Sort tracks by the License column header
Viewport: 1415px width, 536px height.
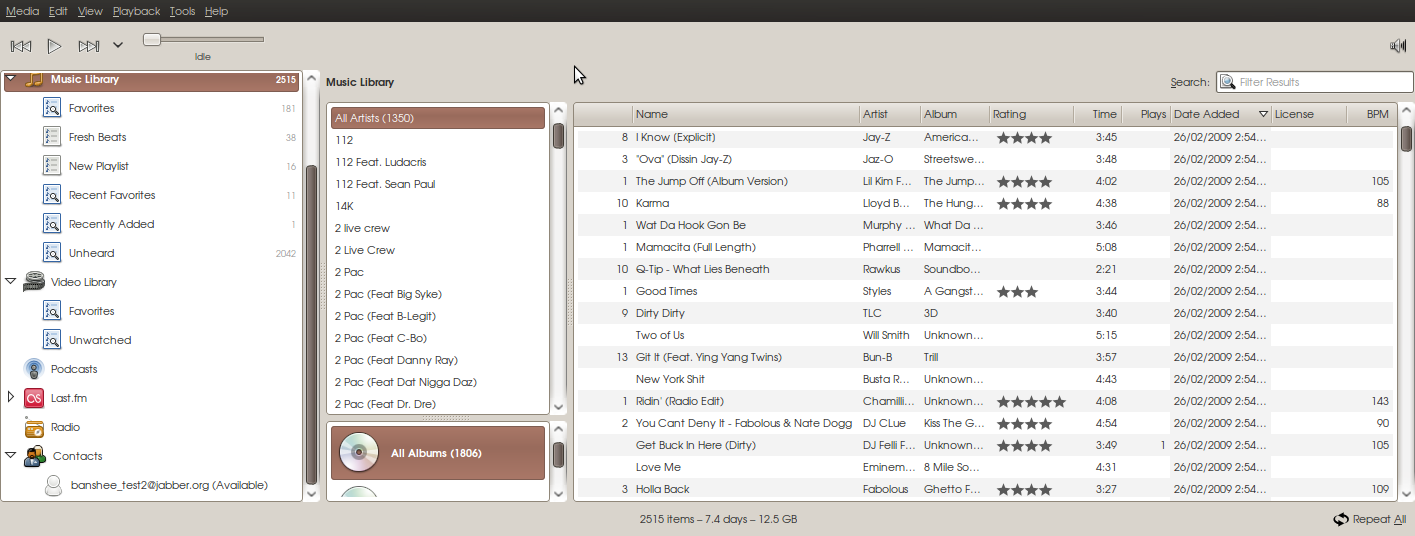[x=1308, y=114]
